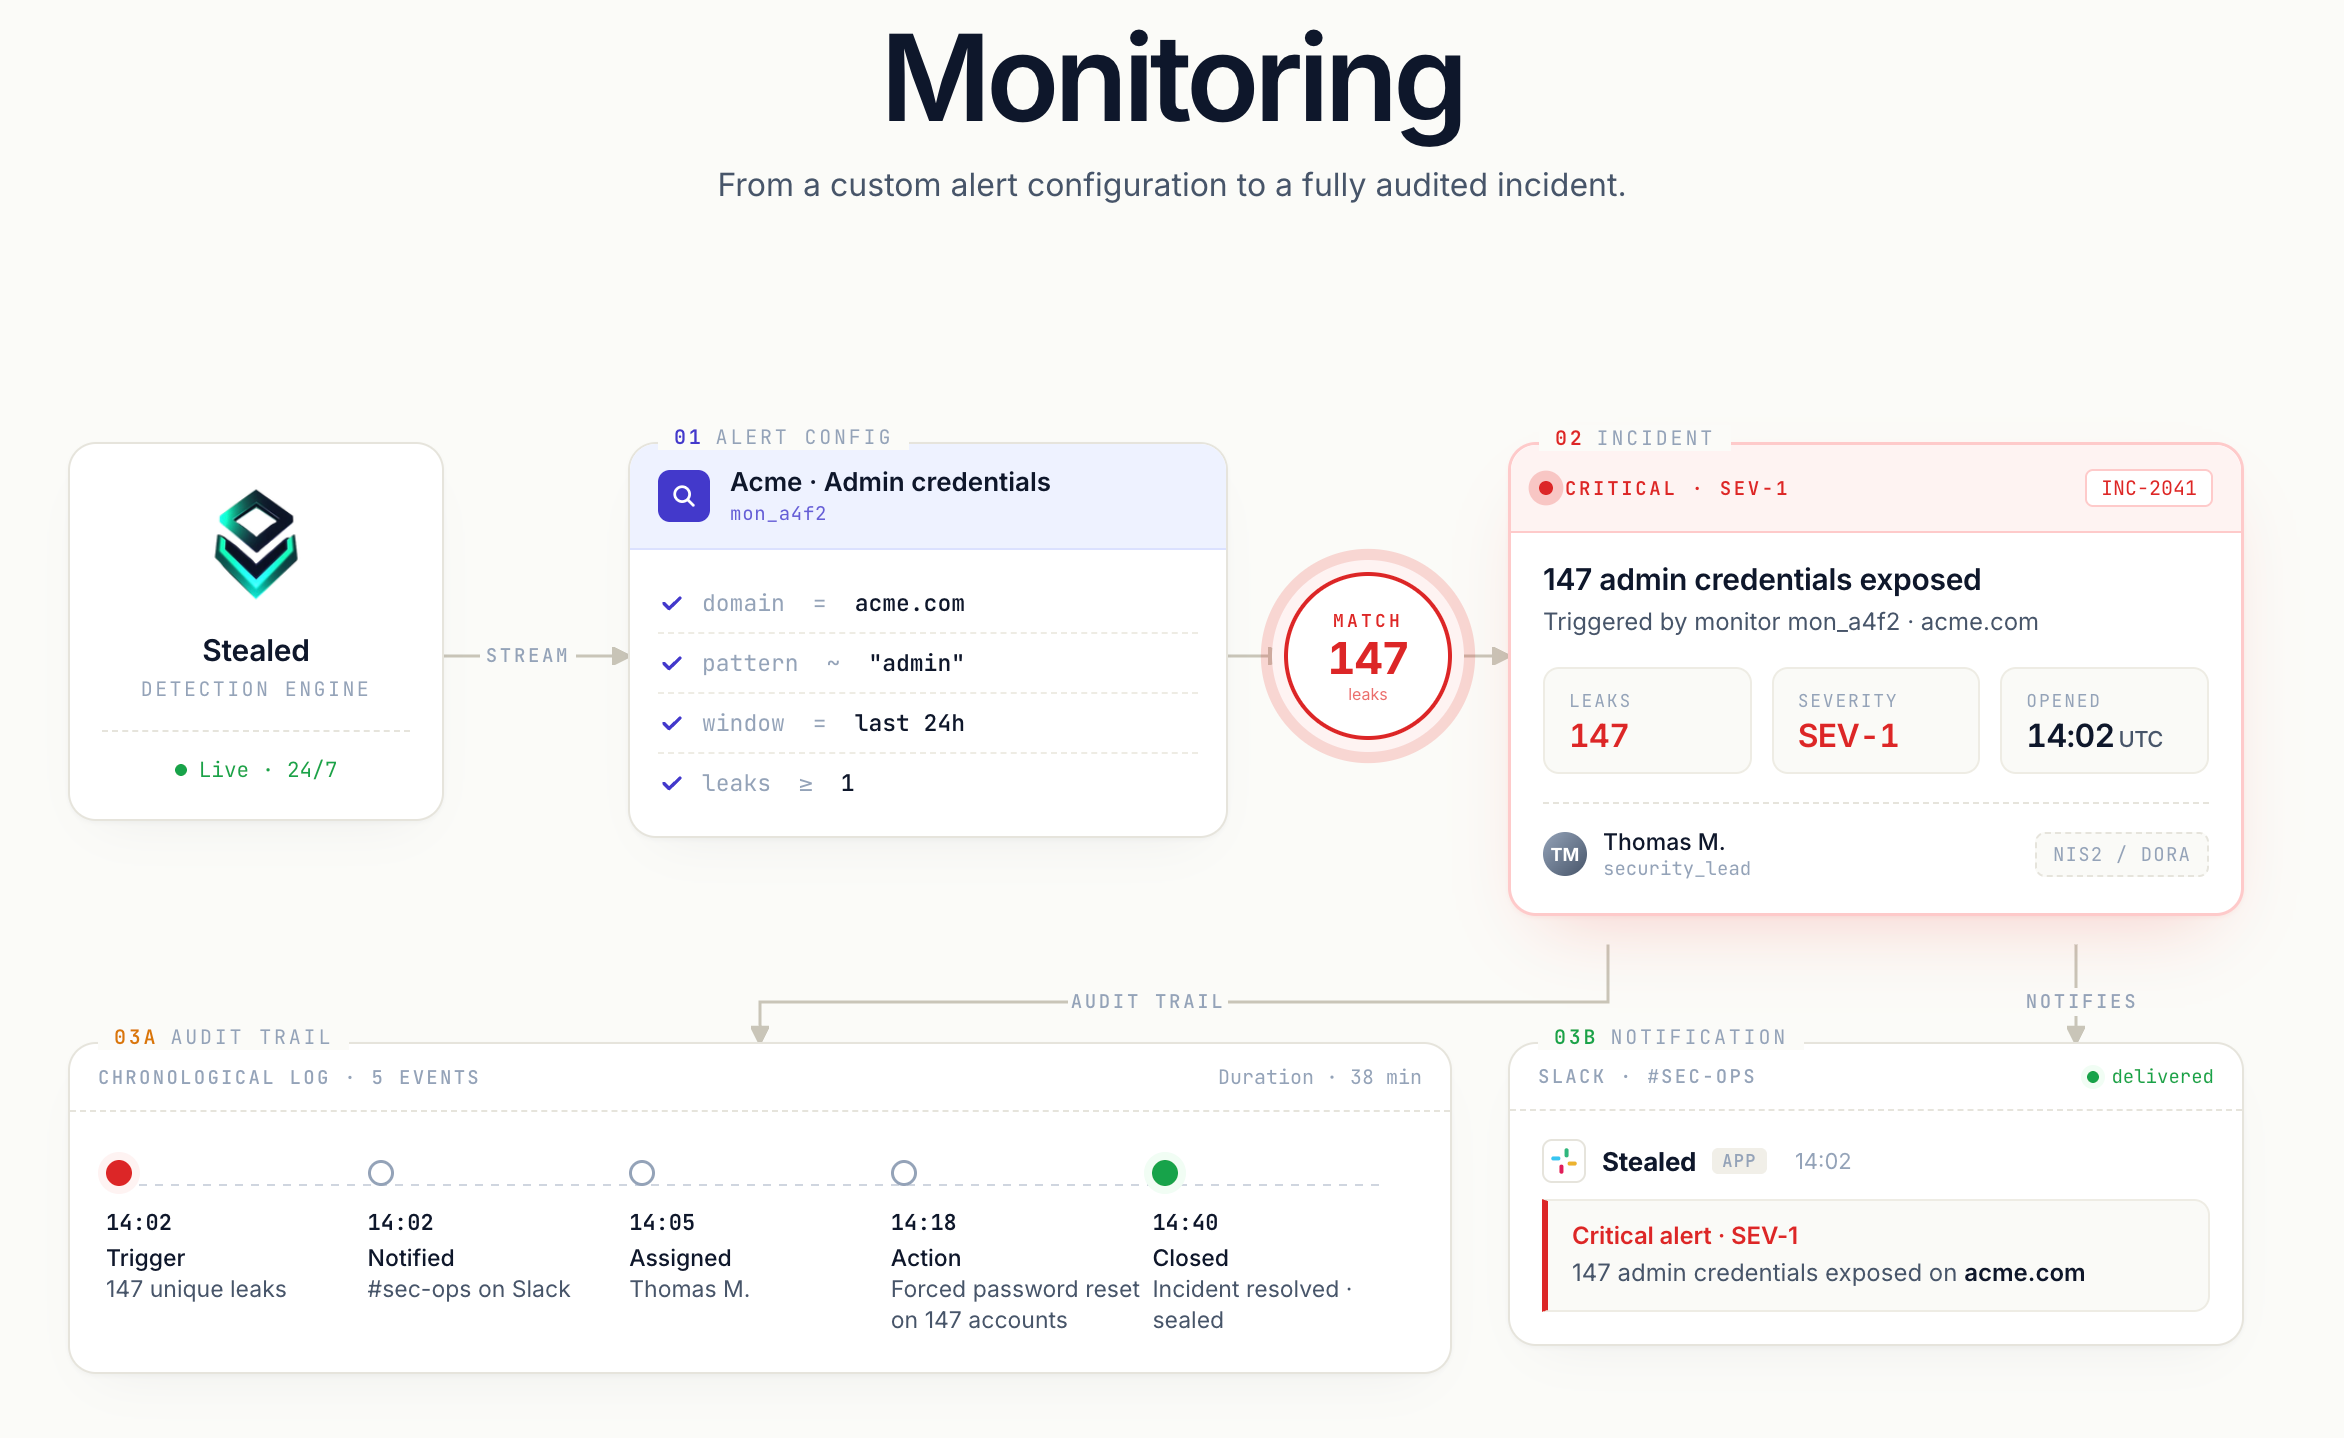Select the magnifier icon on Admin credentials alert

point(684,495)
